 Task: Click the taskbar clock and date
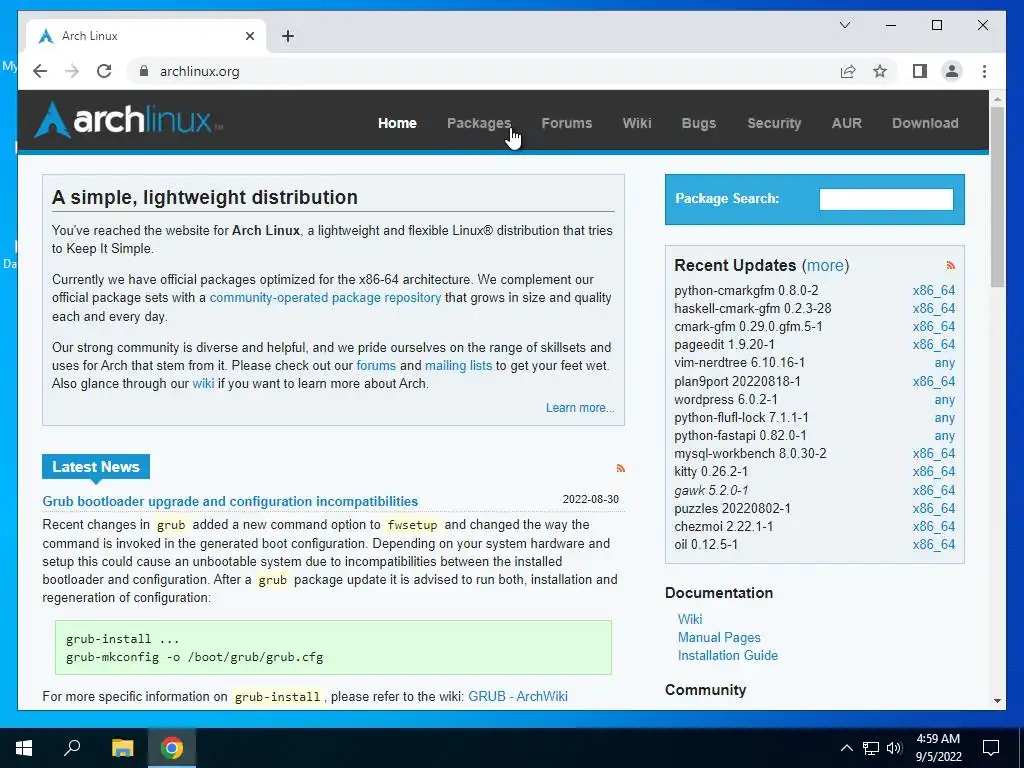coord(938,748)
